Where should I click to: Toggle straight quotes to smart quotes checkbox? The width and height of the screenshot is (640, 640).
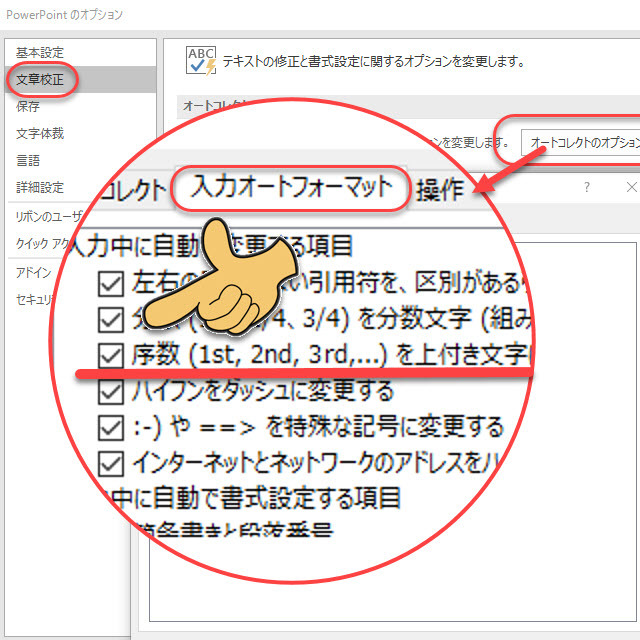pyautogui.click(x=111, y=284)
